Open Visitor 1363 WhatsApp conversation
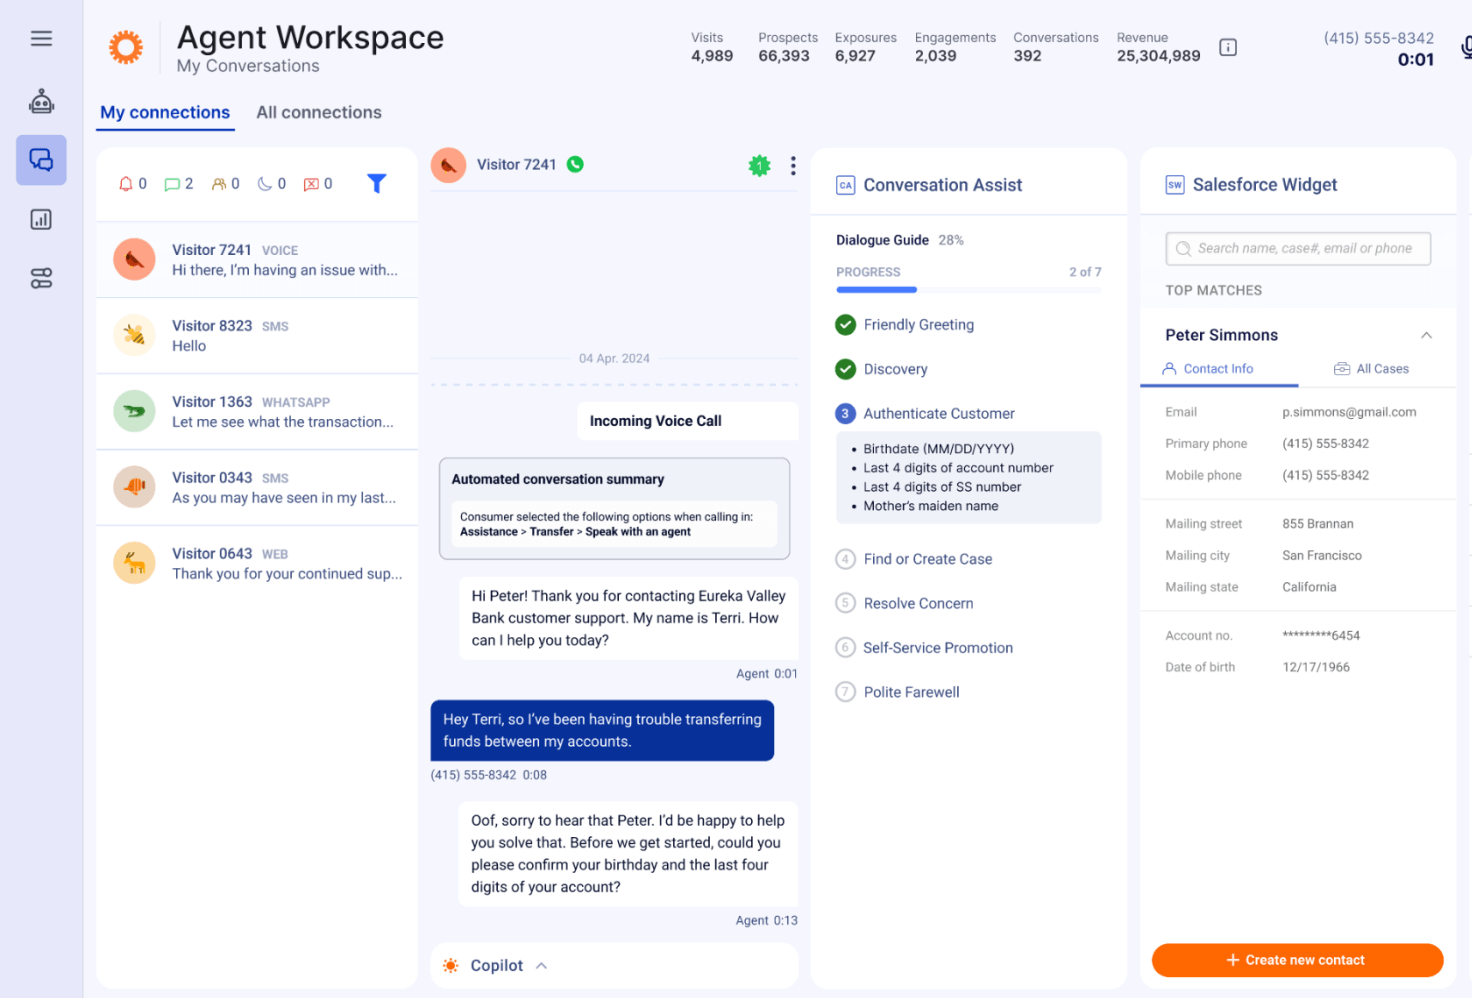This screenshot has height=998, width=1472. pyautogui.click(x=257, y=412)
